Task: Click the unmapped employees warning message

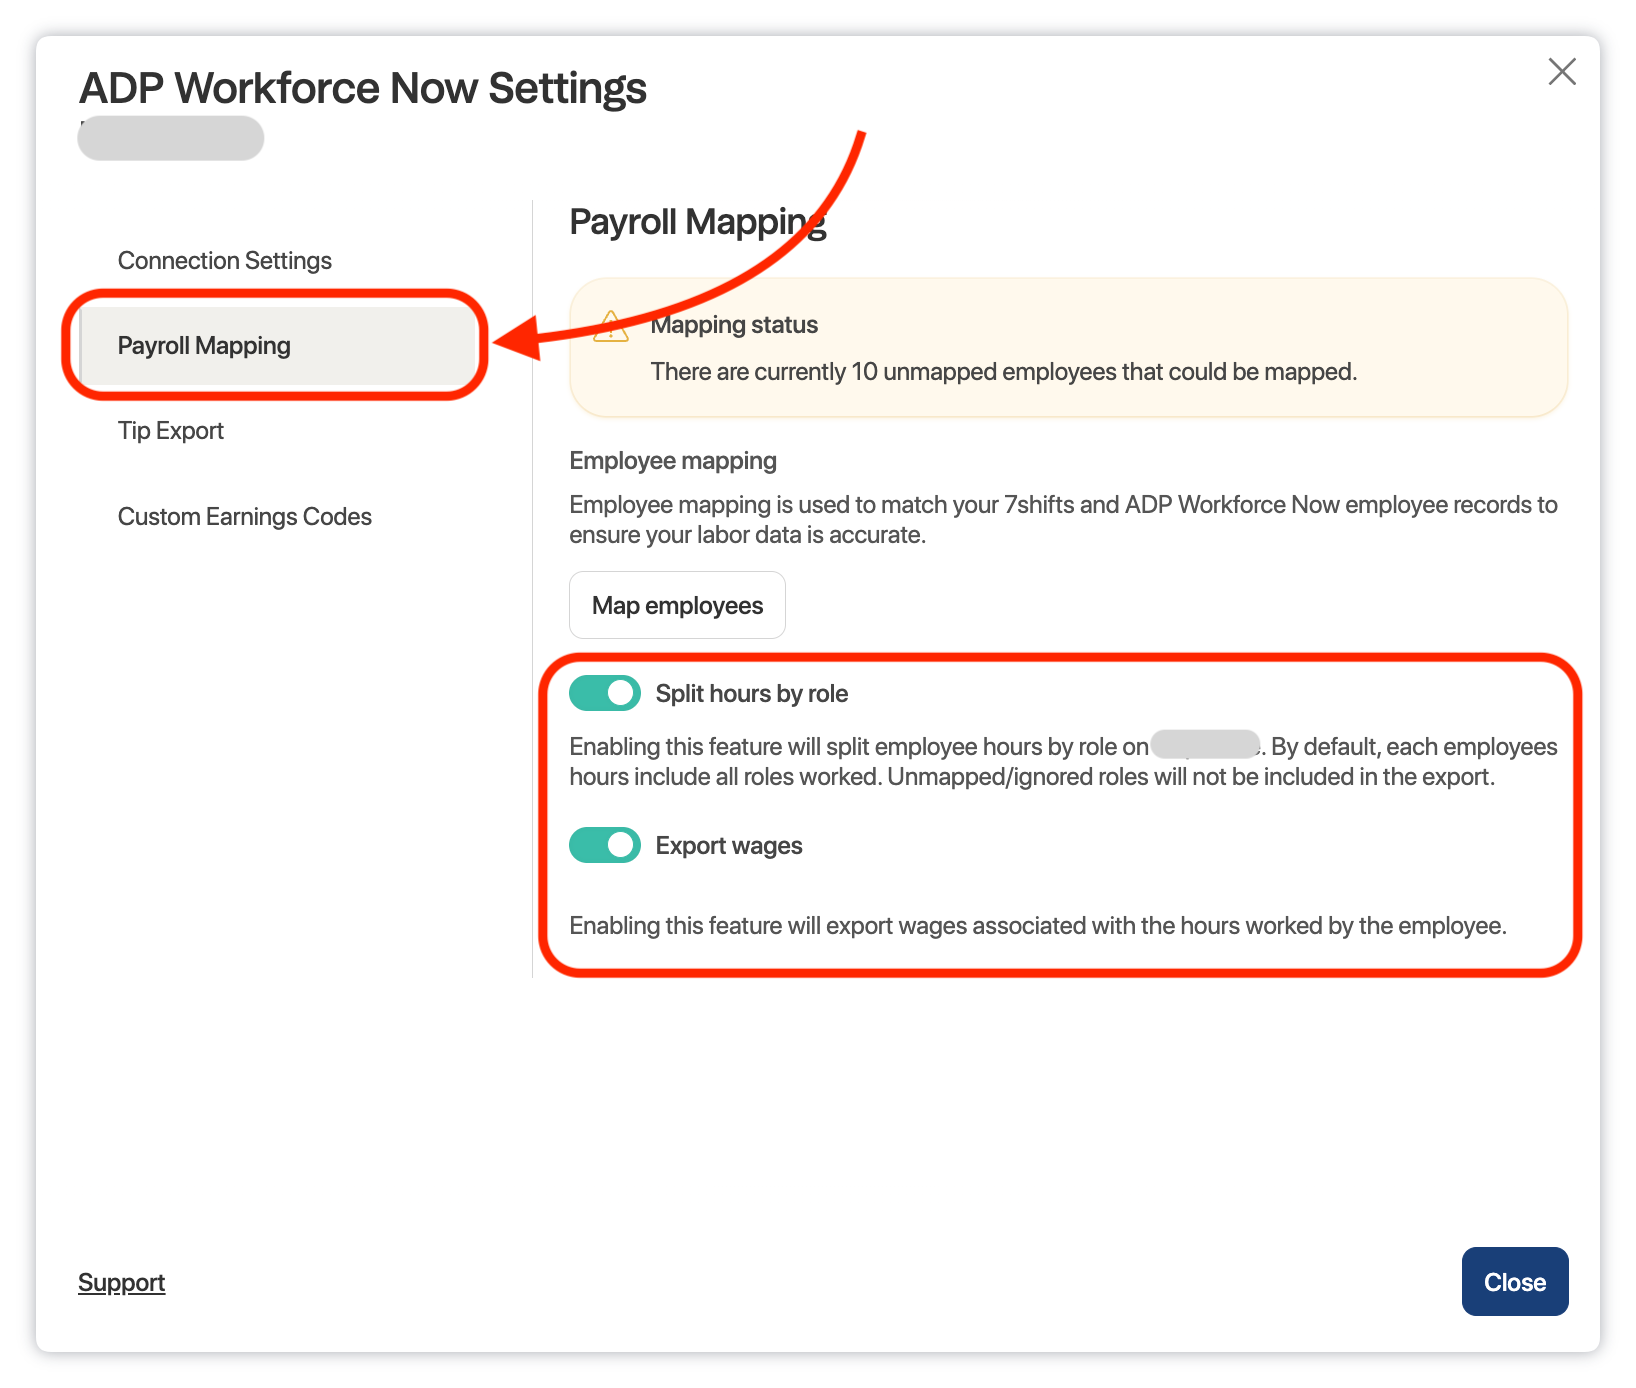Action: click(x=1004, y=372)
